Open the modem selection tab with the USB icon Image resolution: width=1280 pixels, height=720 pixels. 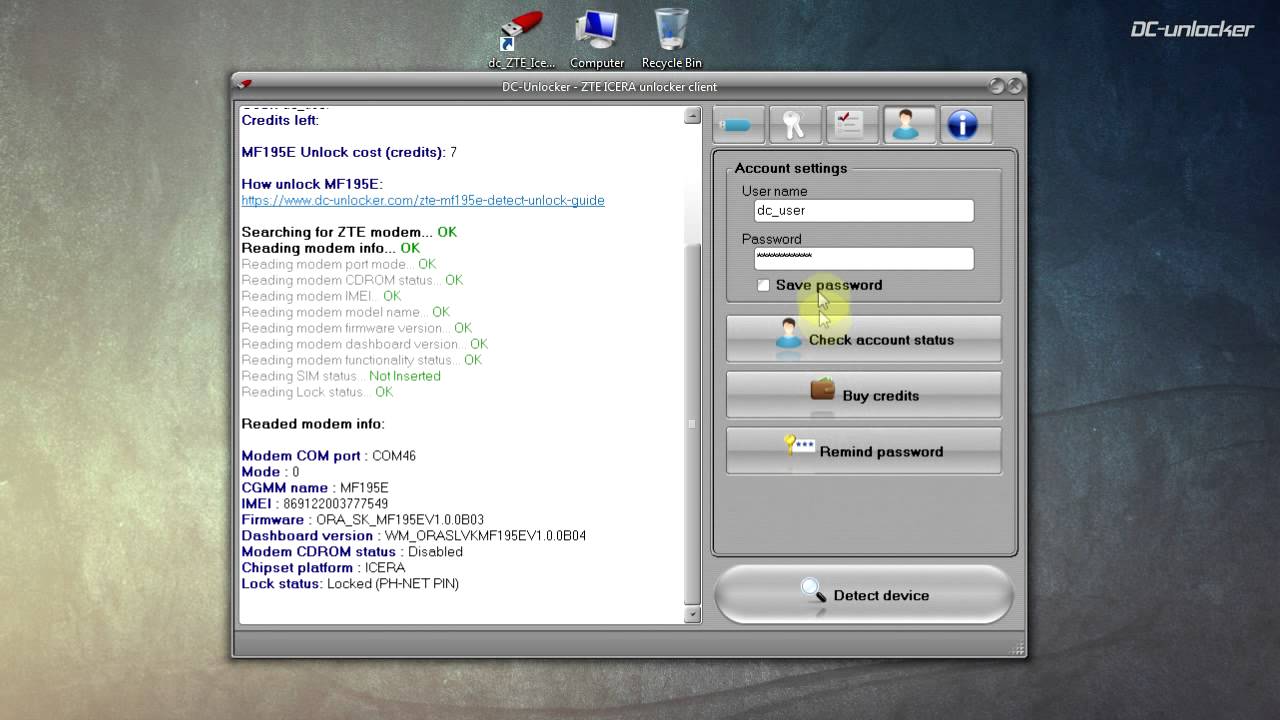tap(739, 125)
